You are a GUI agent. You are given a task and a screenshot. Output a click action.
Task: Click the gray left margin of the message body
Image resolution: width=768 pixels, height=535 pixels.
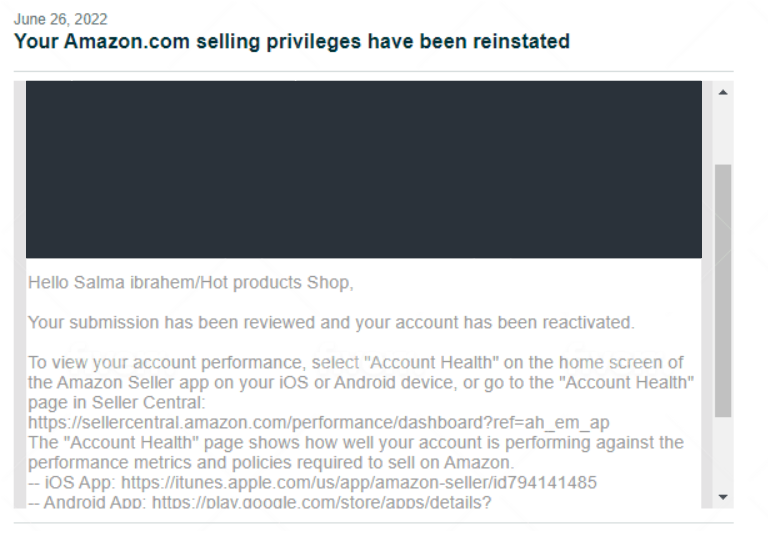(x=20, y=294)
